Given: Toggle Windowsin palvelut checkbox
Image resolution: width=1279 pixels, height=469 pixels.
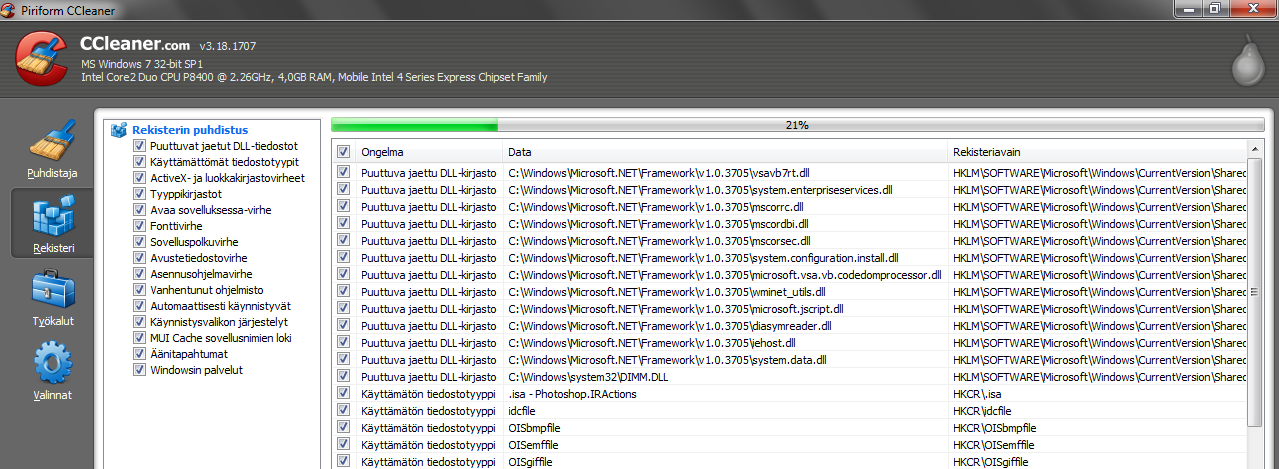Looking at the screenshot, I should [139, 370].
